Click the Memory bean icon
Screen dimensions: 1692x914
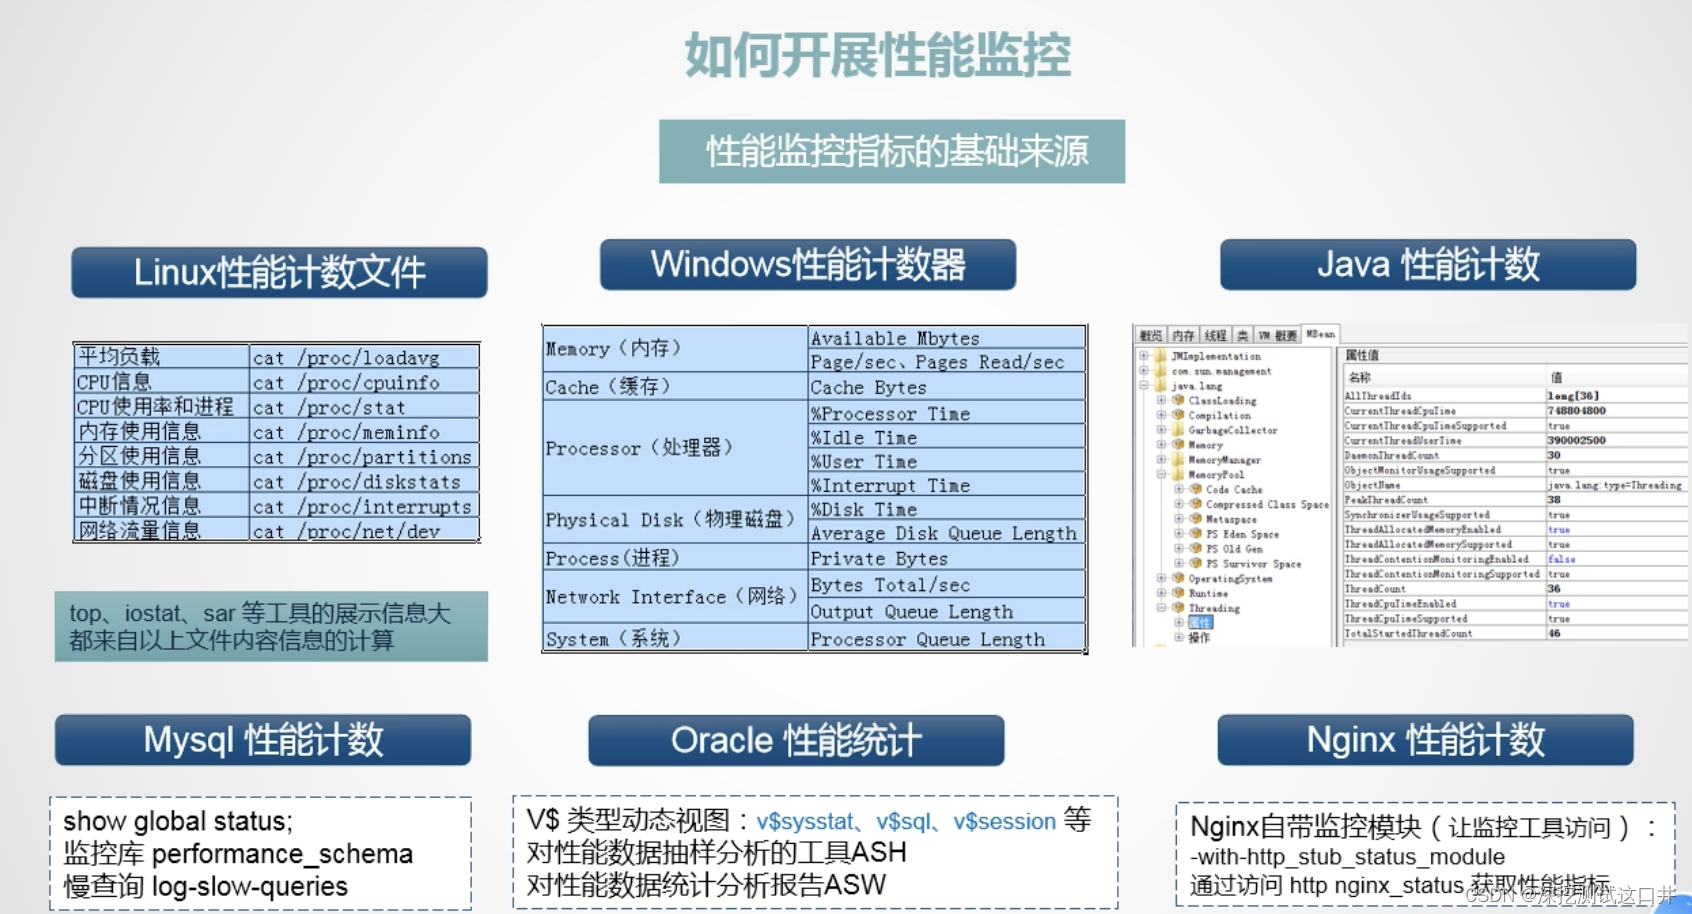point(1178,445)
